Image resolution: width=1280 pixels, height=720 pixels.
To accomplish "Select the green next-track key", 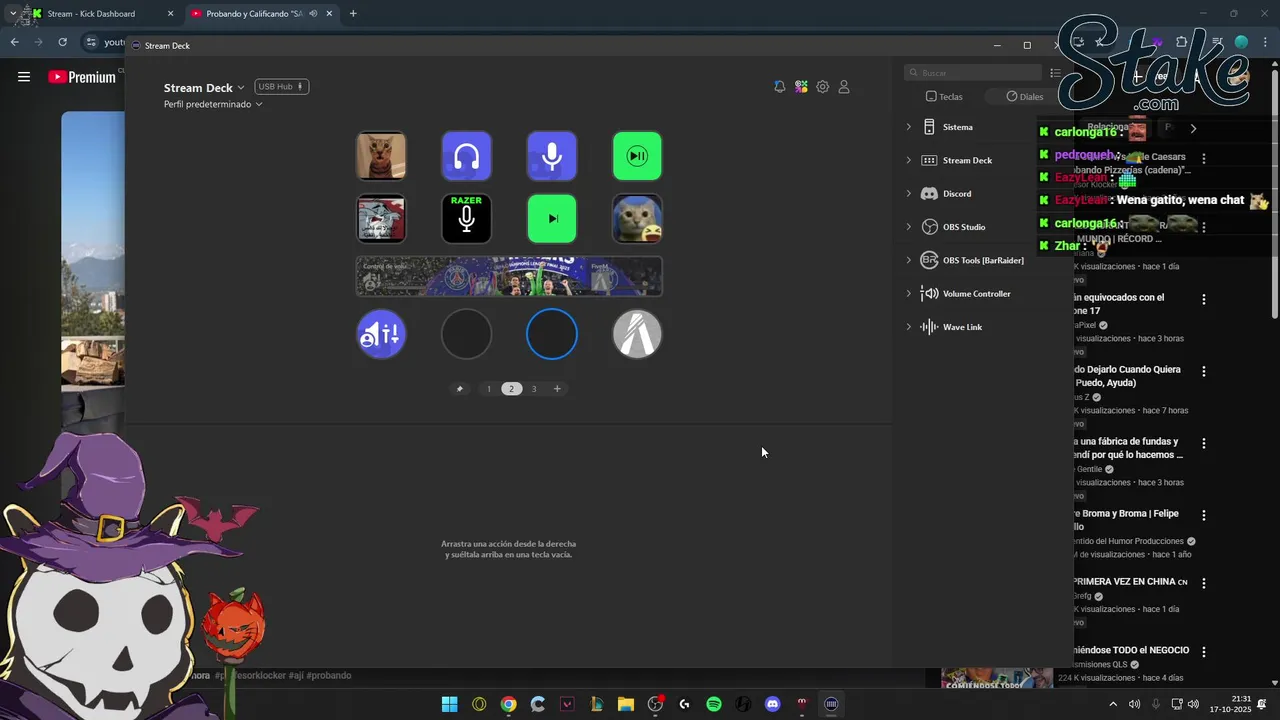I will click(x=552, y=219).
